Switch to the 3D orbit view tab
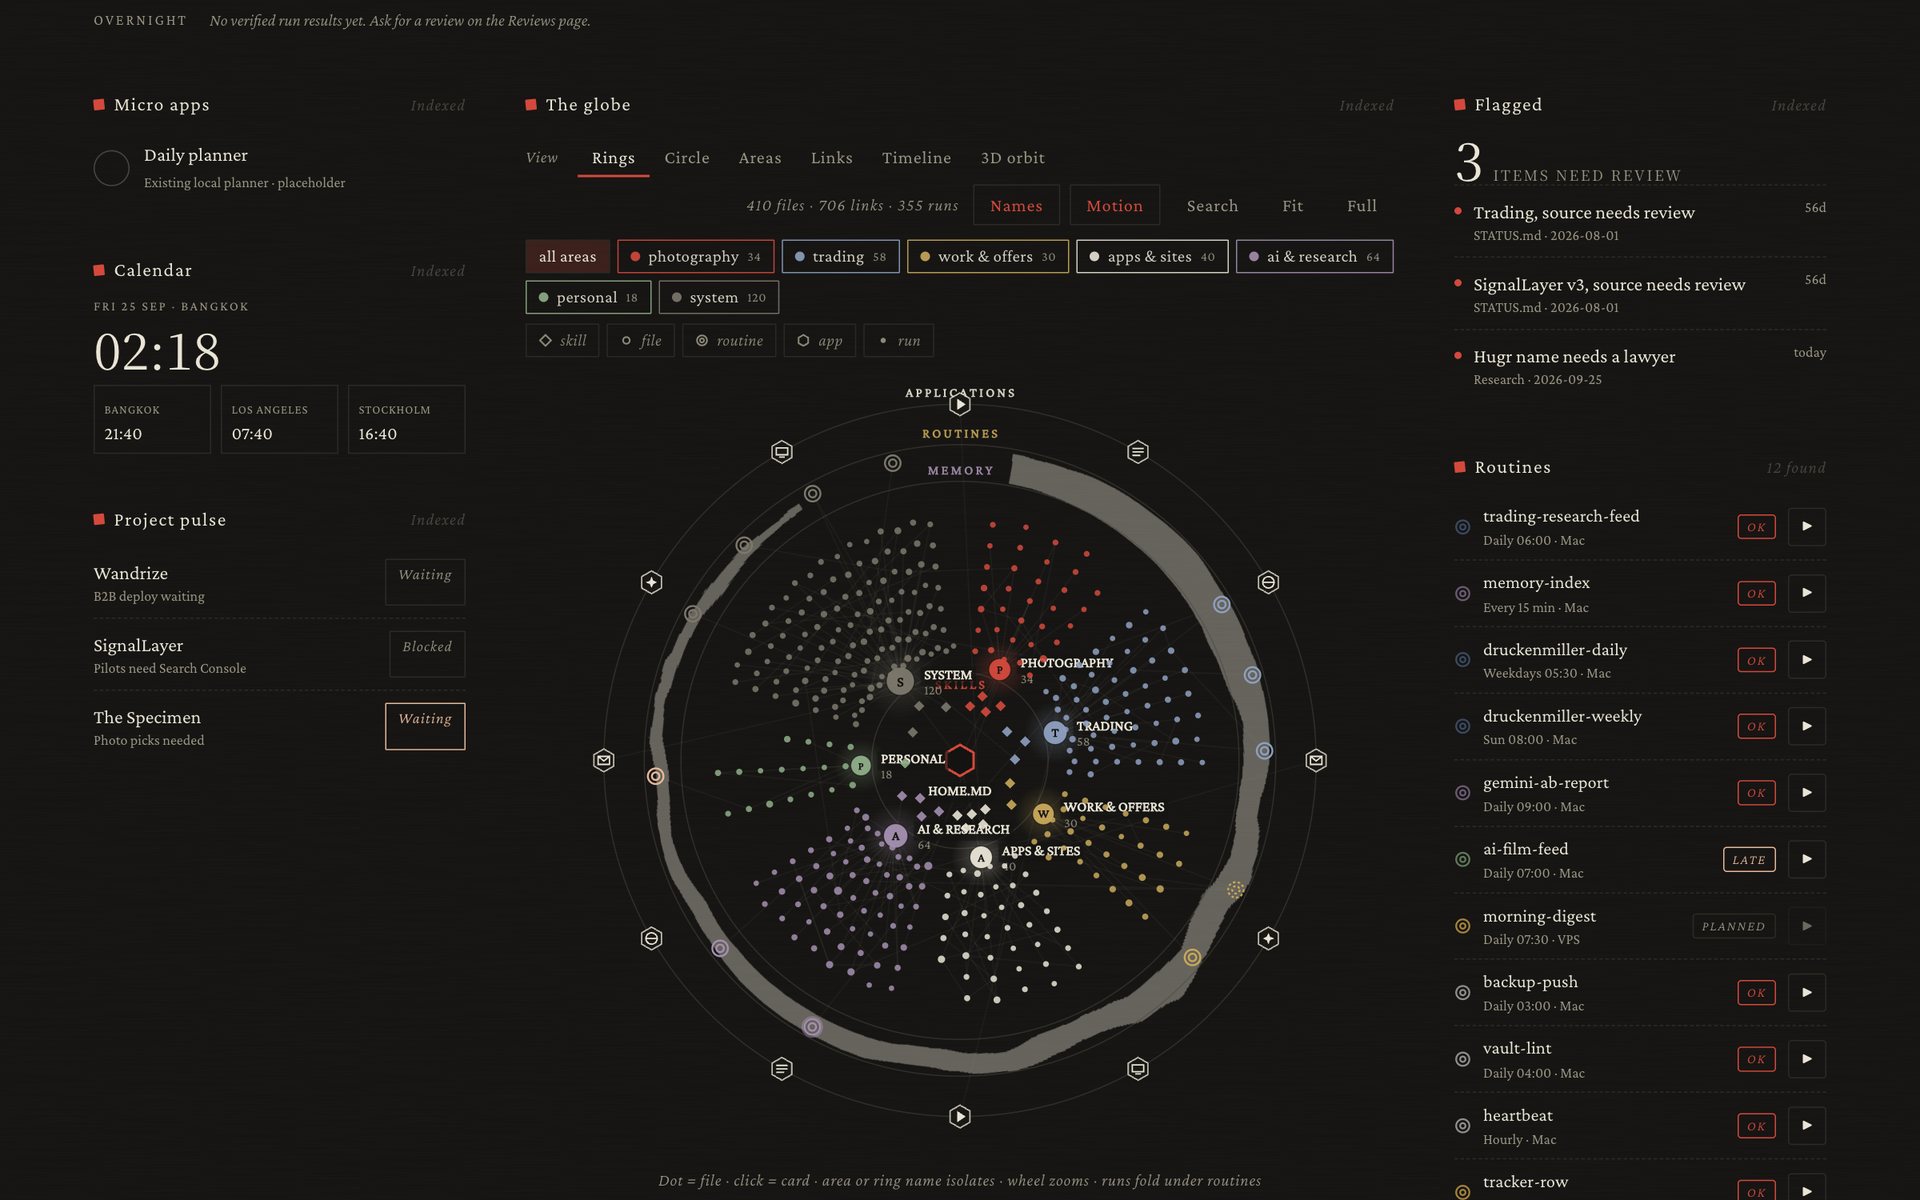Viewport: 1920px width, 1200px height. (1012, 158)
